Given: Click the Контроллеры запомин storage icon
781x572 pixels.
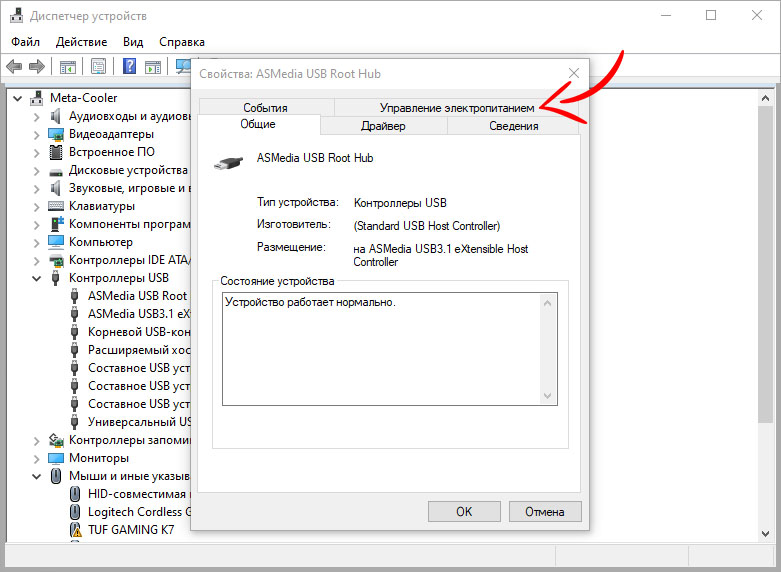Looking at the screenshot, I should point(56,440).
